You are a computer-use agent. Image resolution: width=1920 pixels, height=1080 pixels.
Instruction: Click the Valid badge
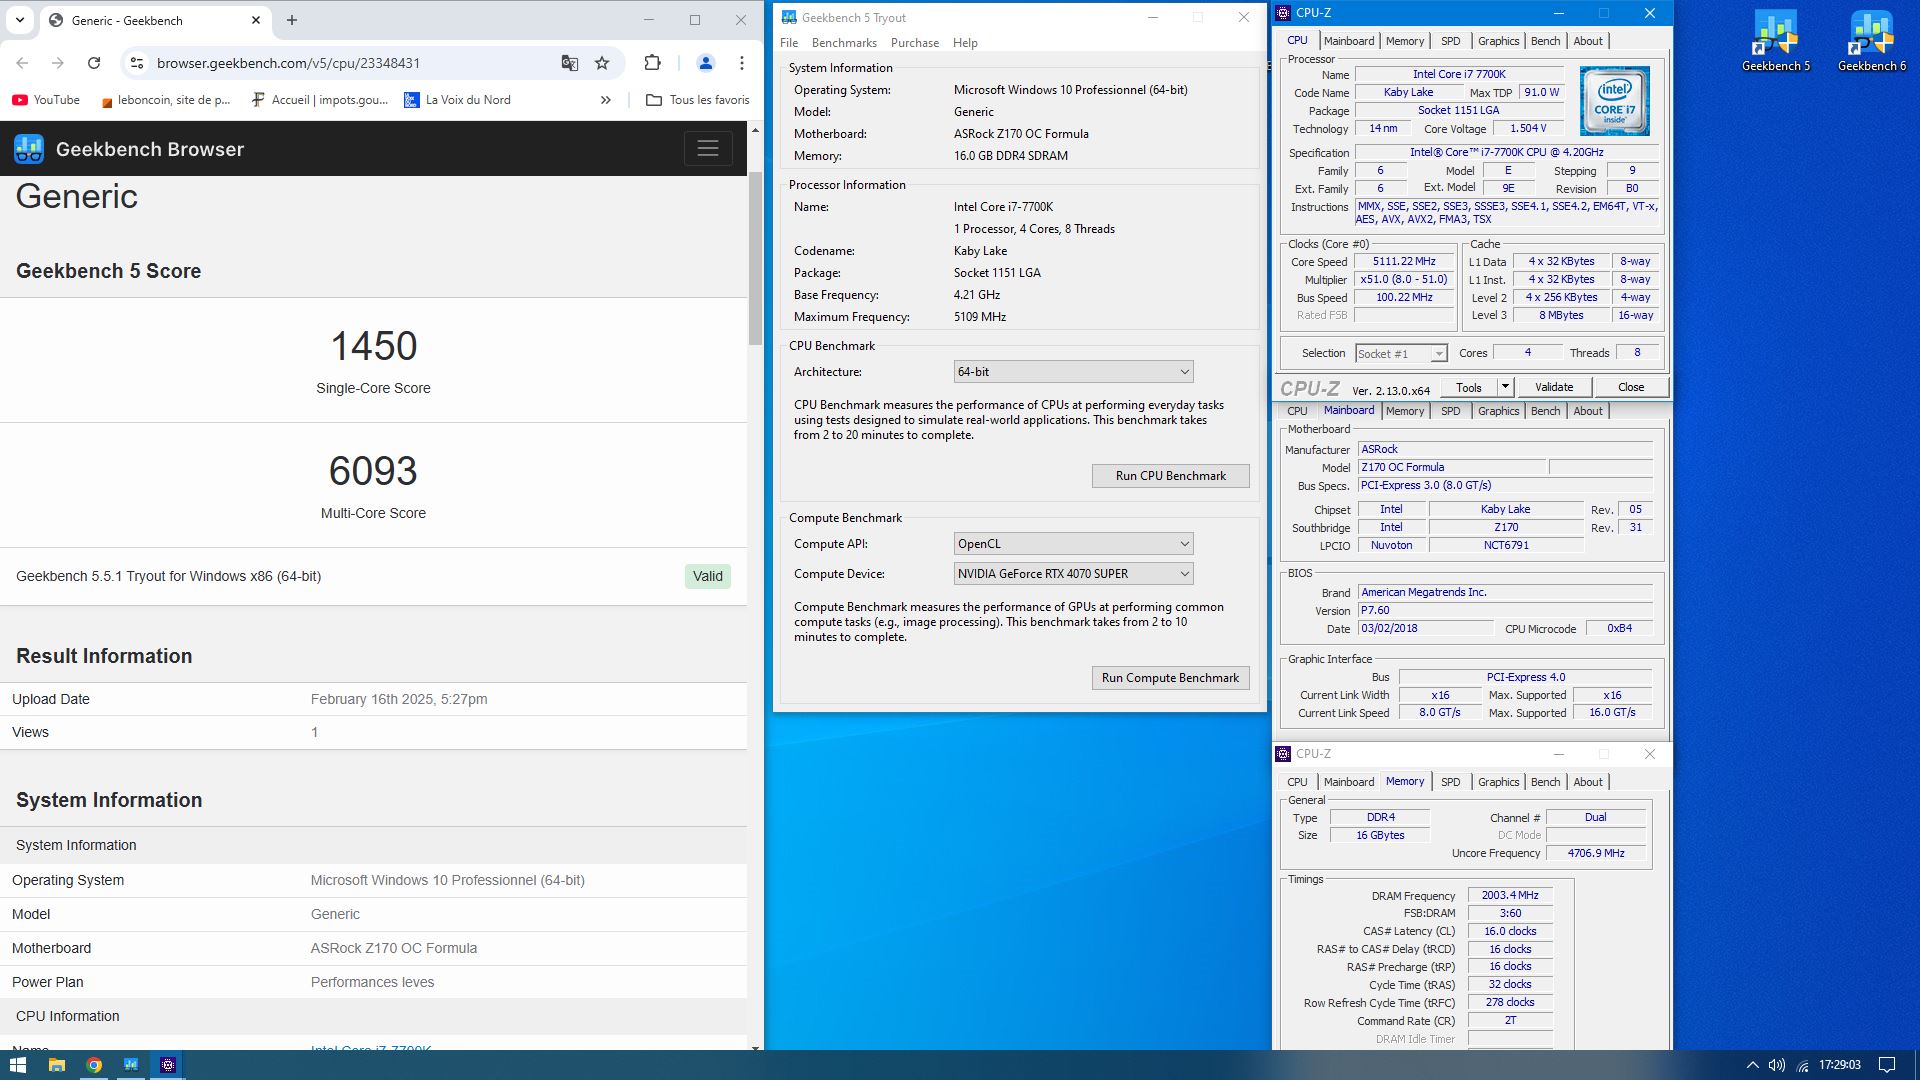[708, 576]
